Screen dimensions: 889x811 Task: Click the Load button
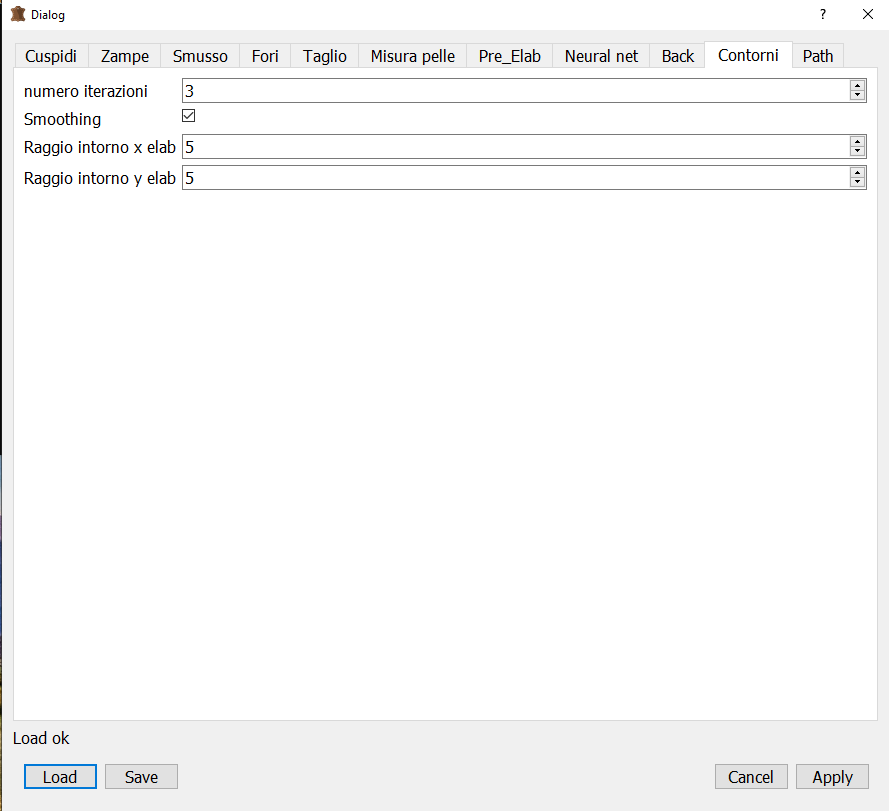pos(60,777)
